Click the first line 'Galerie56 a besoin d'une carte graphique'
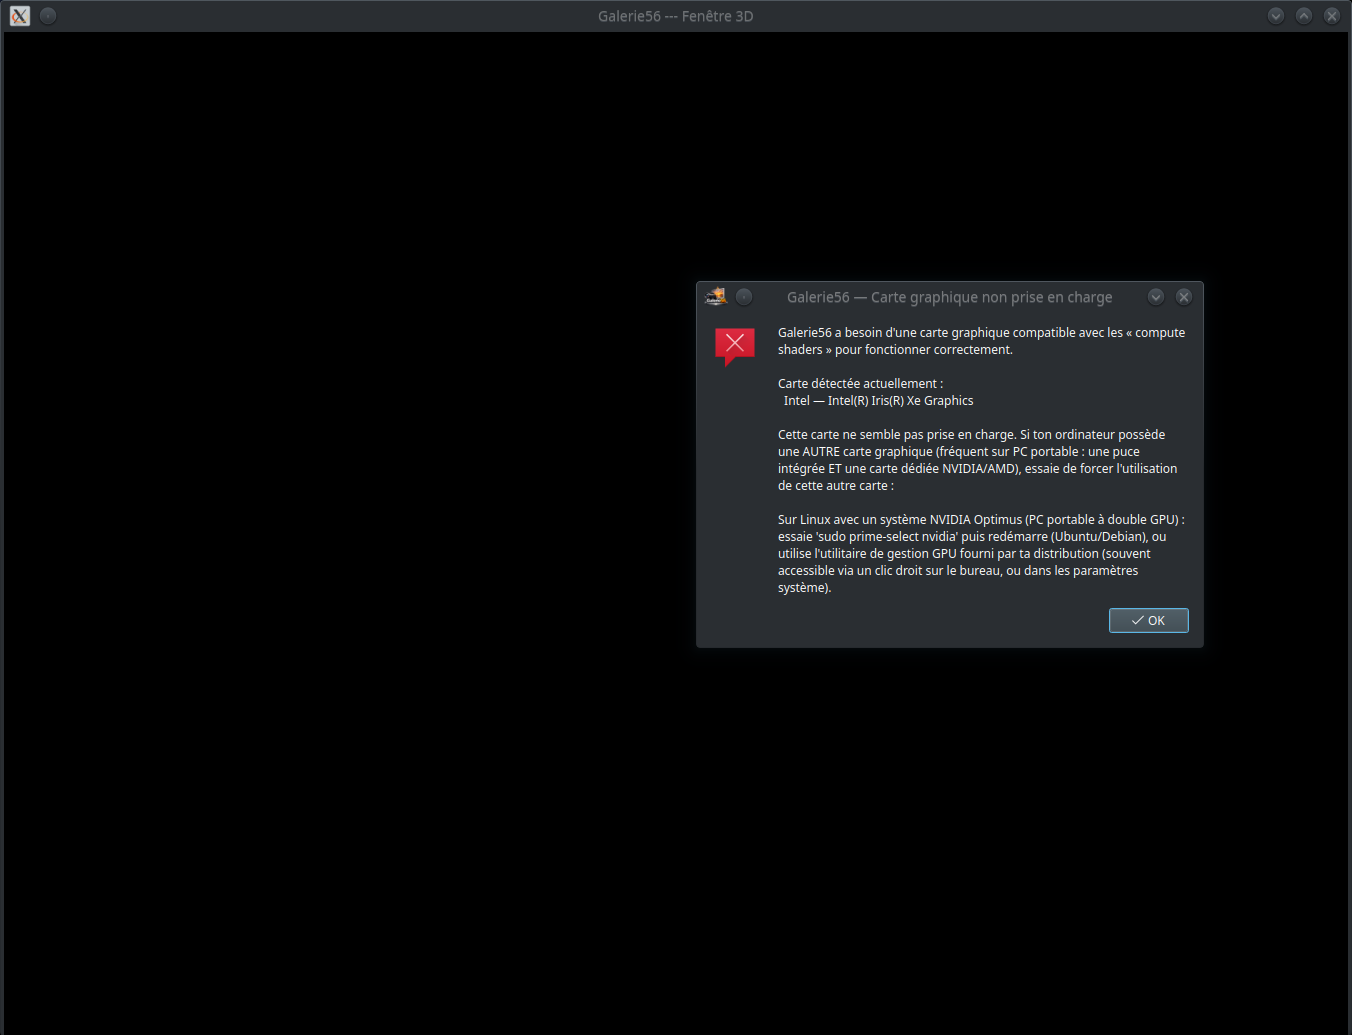The width and height of the screenshot is (1352, 1035). pos(981,333)
